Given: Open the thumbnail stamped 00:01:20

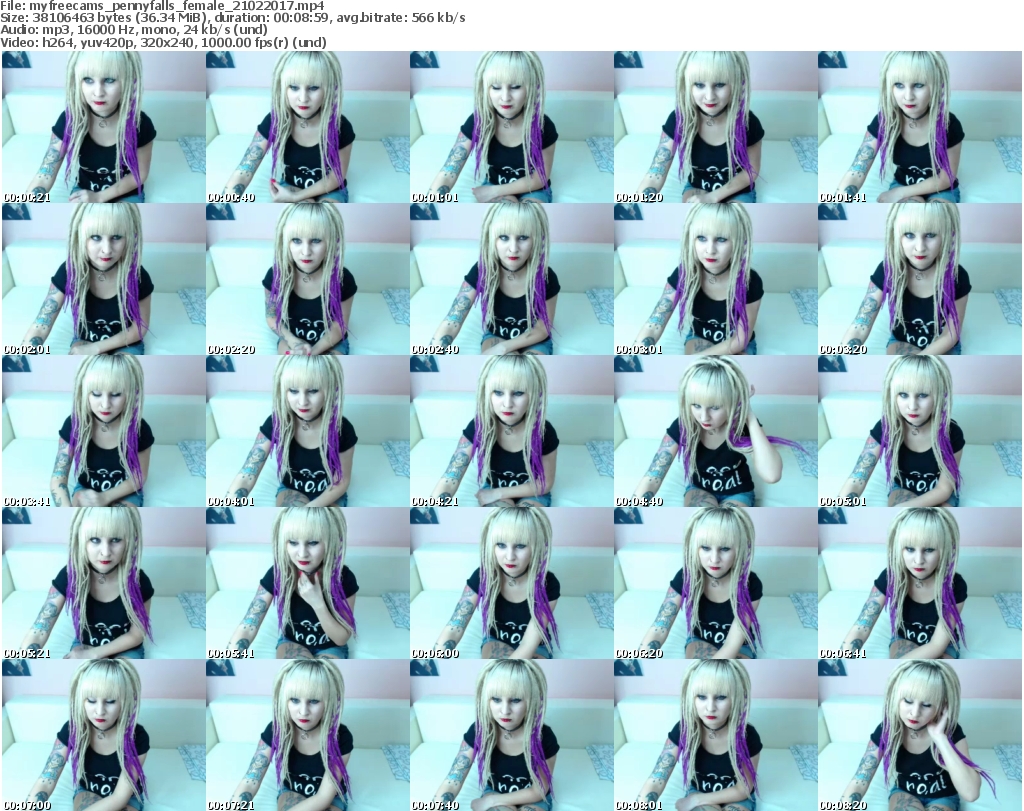Looking at the screenshot, I should (715, 127).
